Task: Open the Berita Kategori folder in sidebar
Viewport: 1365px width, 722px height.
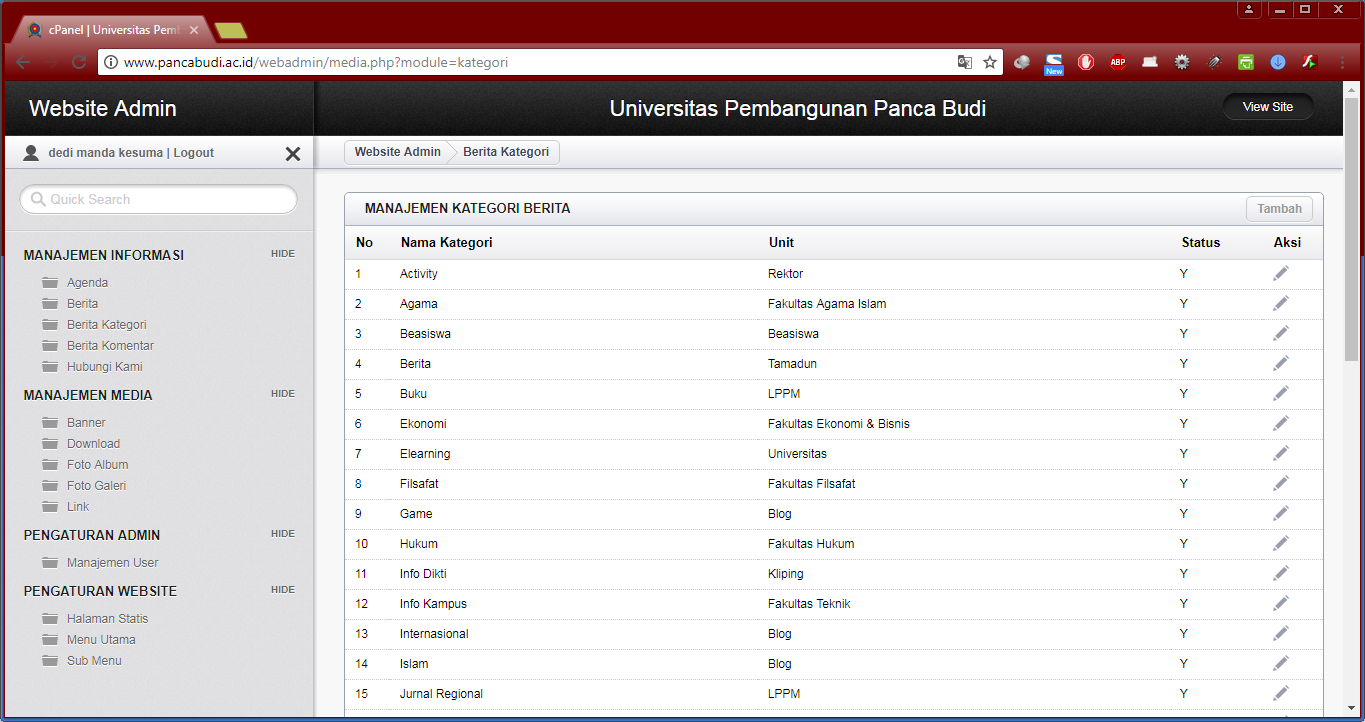Action: click(x=106, y=324)
